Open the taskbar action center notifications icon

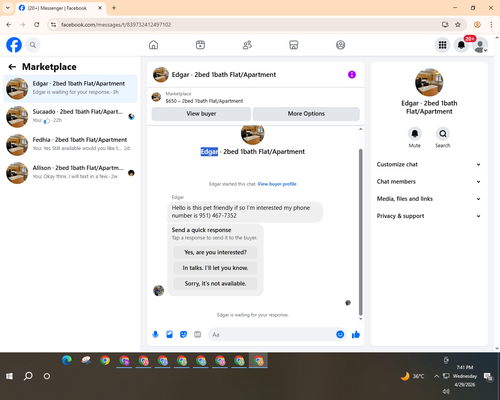pyautogui.click(x=488, y=376)
